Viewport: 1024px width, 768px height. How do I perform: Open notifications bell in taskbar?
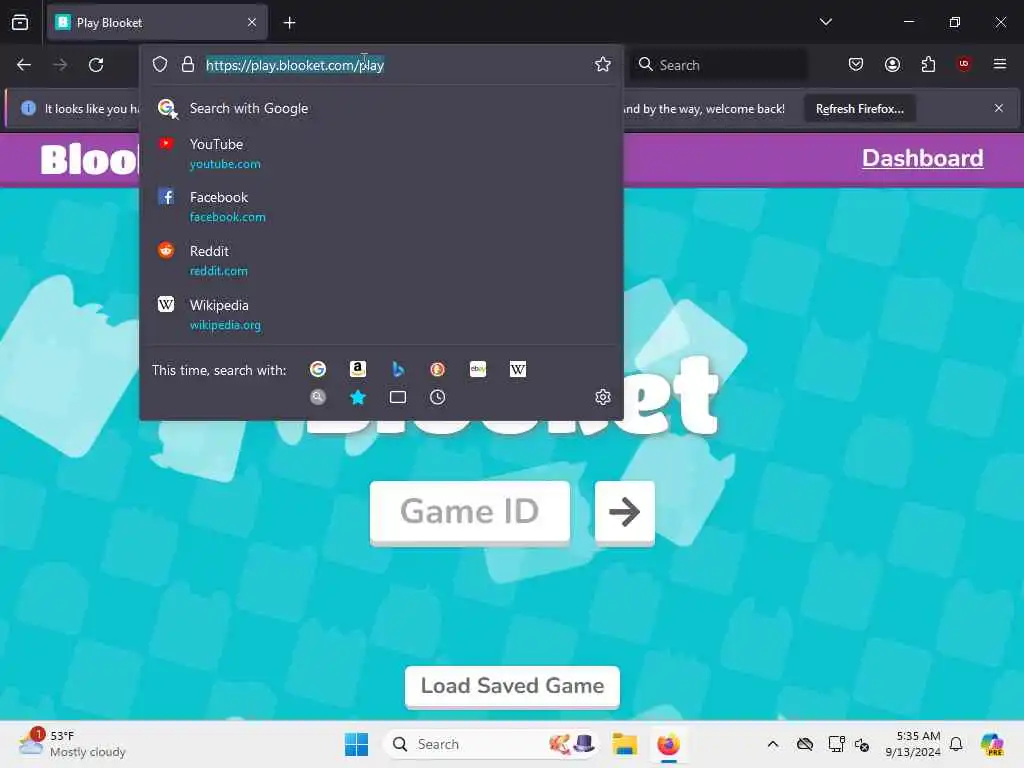pyautogui.click(x=956, y=744)
